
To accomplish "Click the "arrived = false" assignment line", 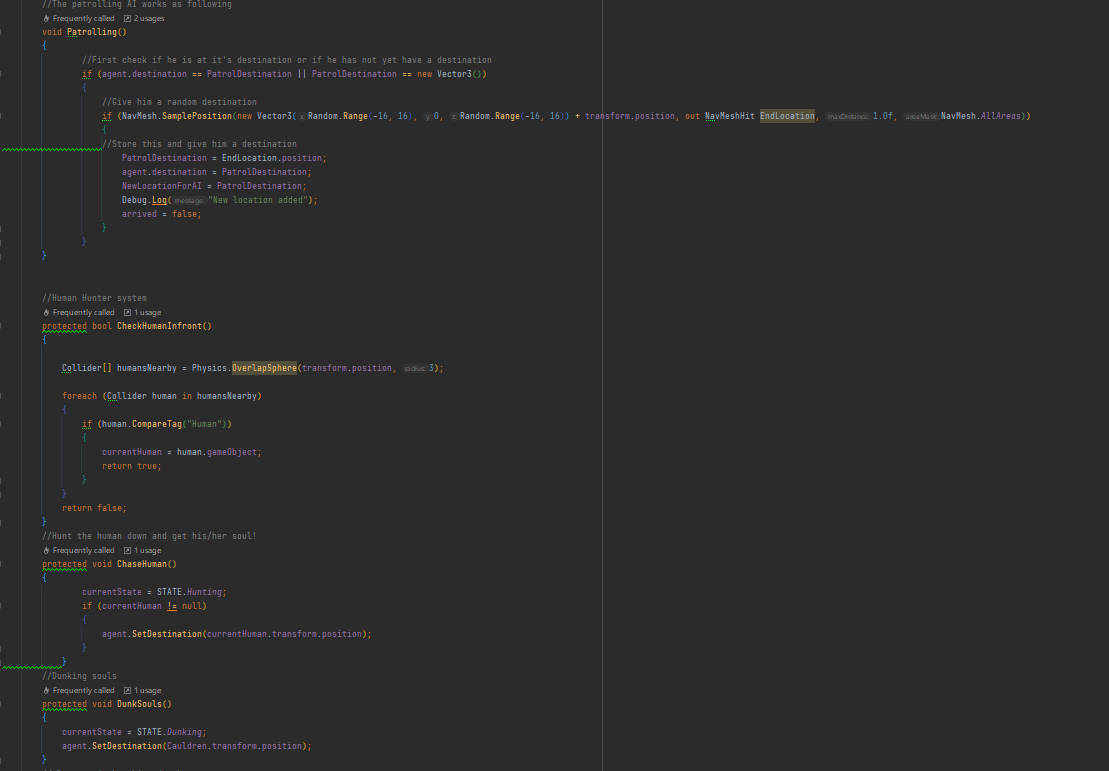I will pyautogui.click(x=161, y=214).
